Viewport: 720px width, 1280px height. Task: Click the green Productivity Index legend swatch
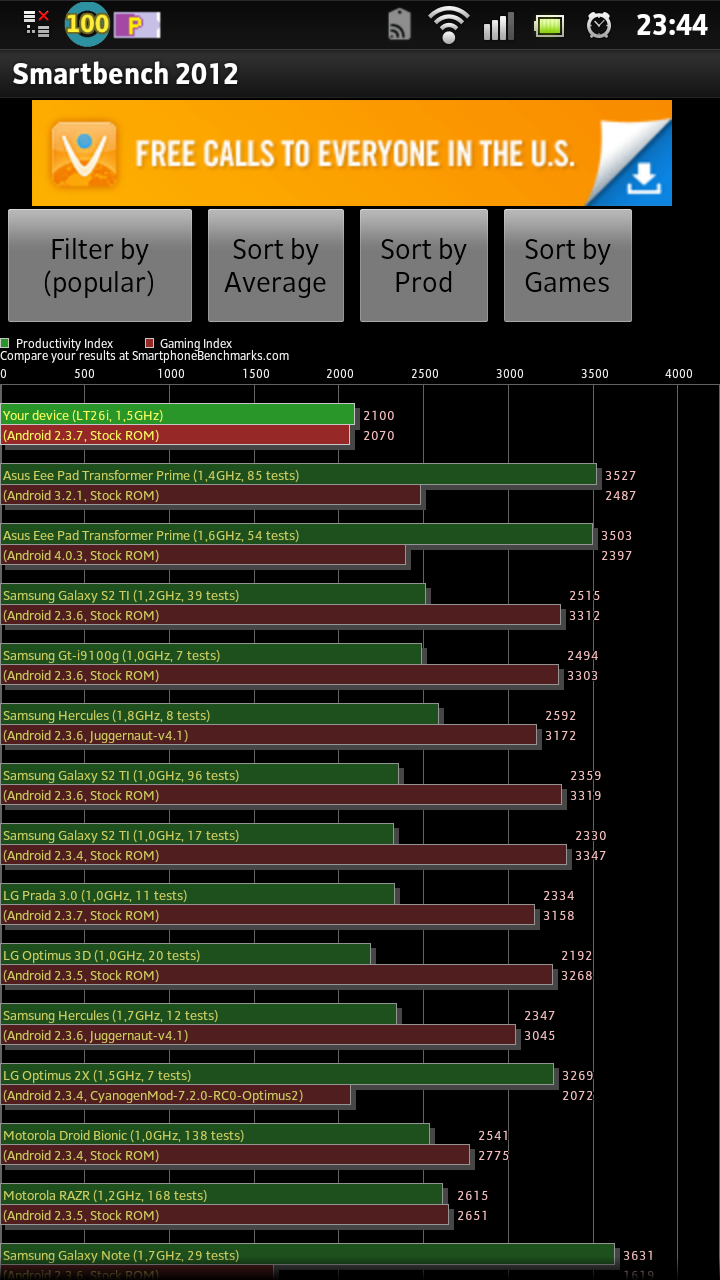coord(6,344)
